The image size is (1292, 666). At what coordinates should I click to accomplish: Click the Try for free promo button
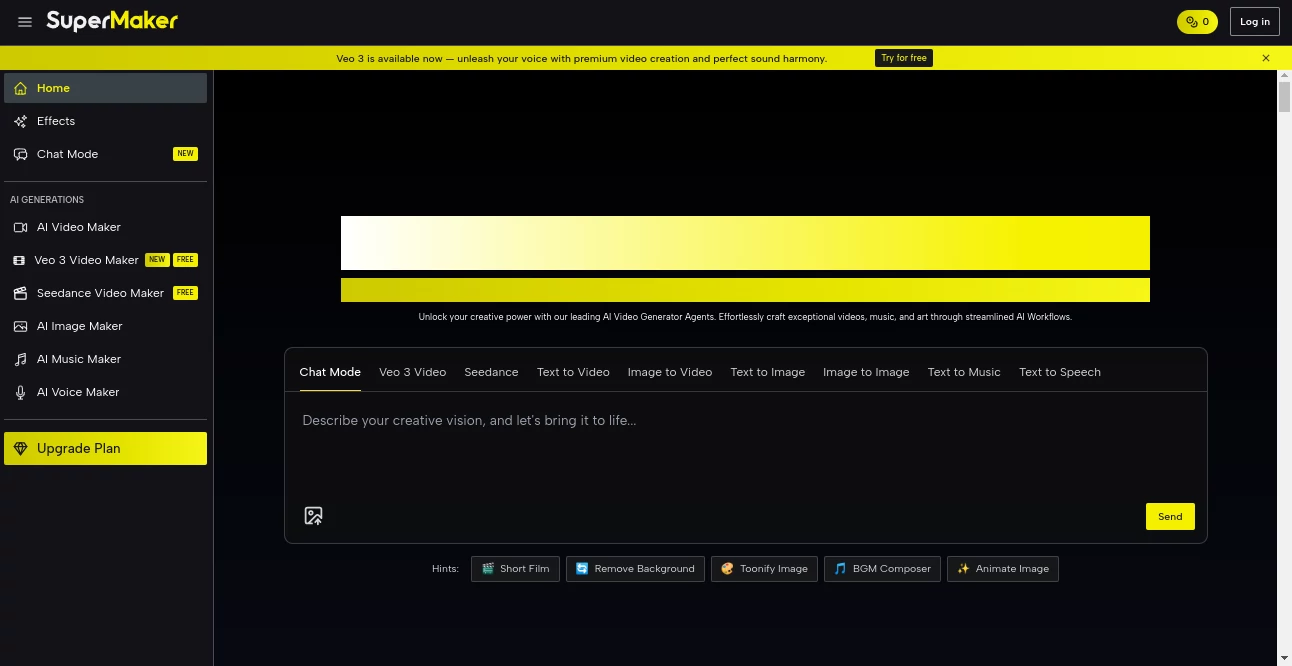[x=903, y=58]
